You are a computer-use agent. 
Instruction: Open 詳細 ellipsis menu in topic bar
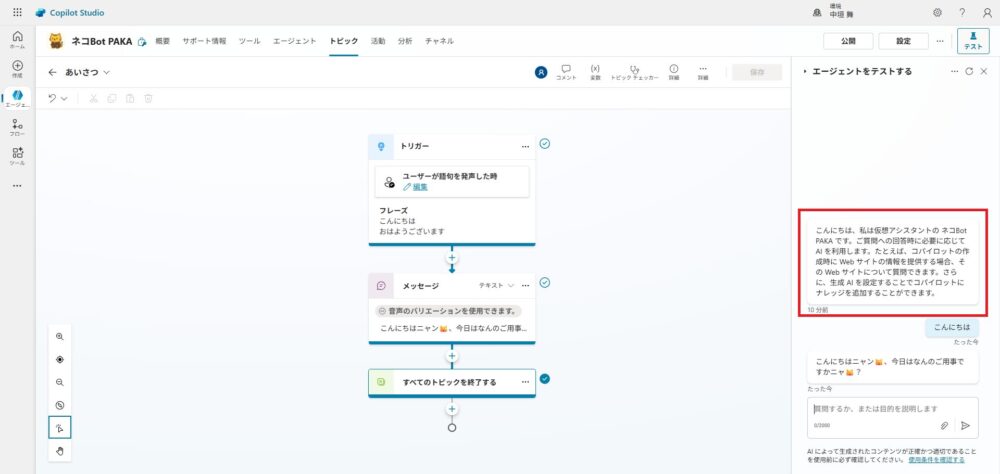click(703, 72)
